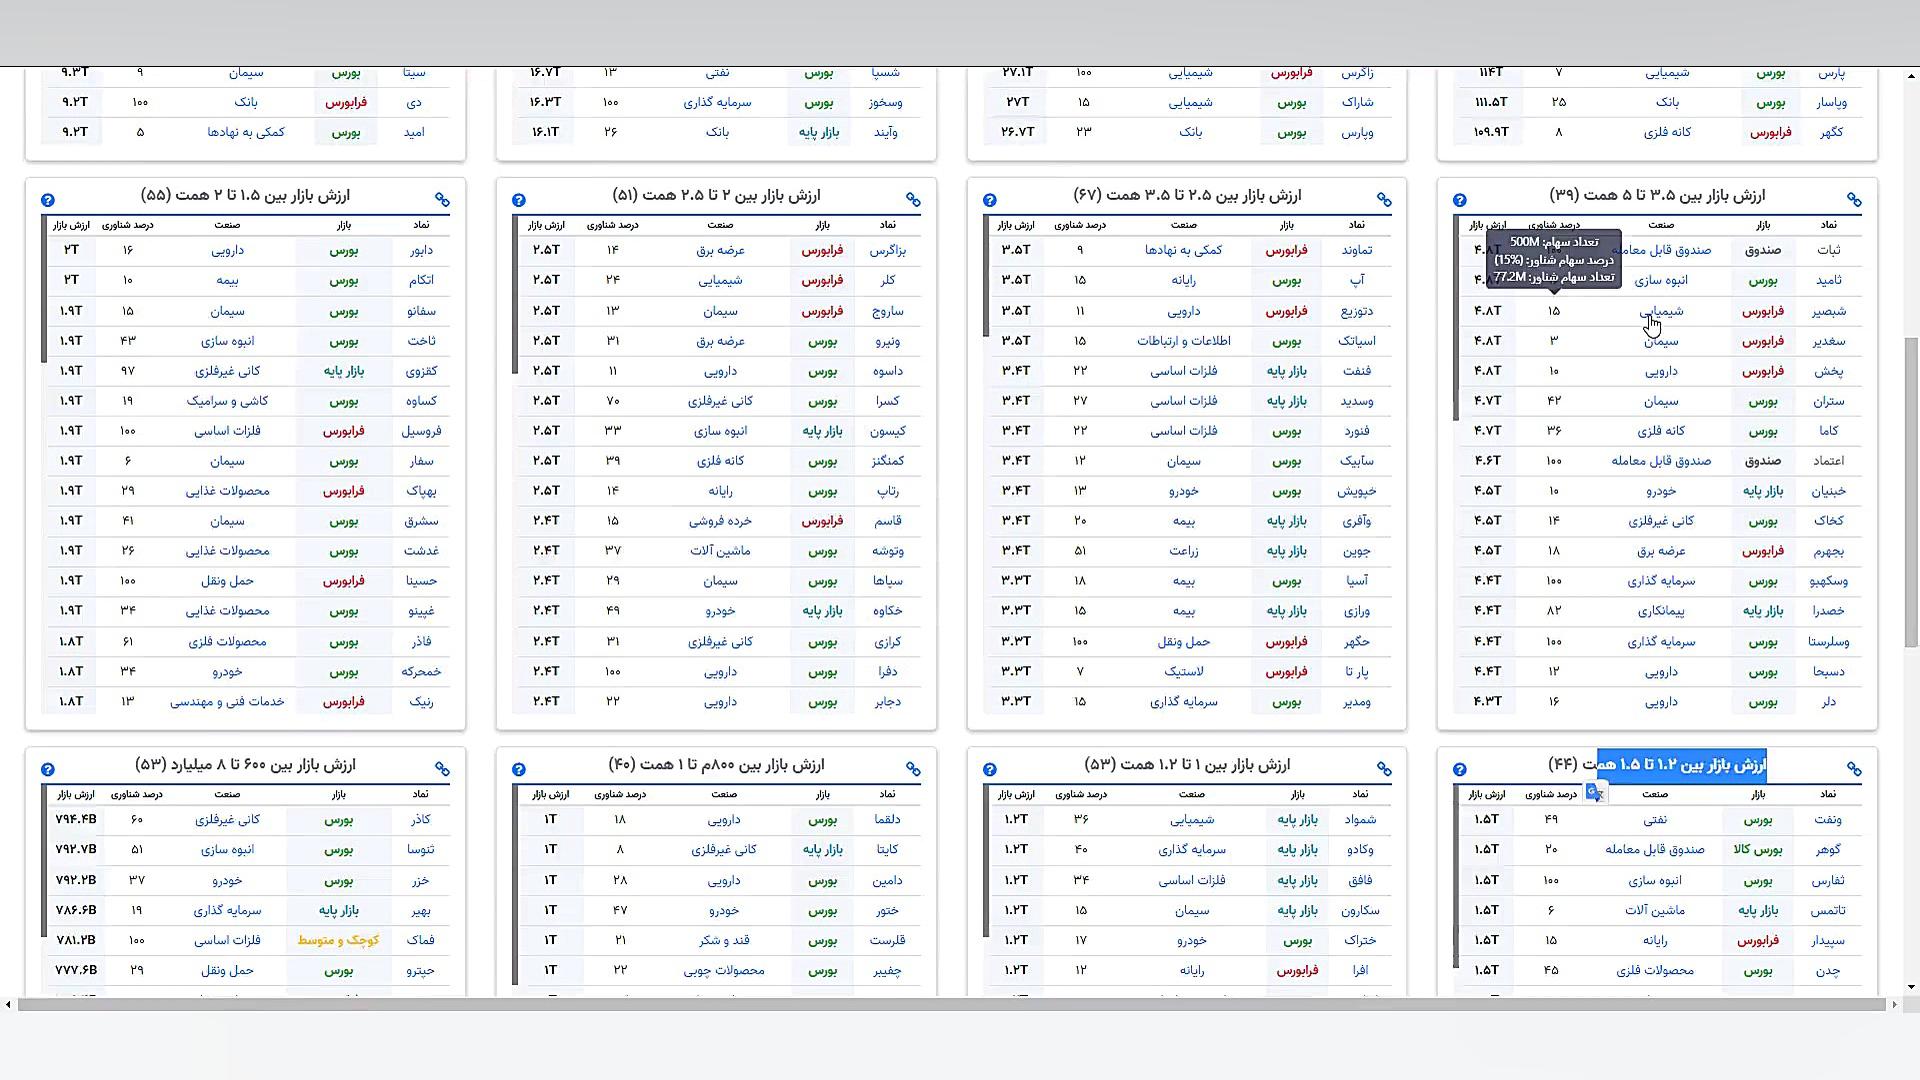Open symbol تماوند link
The width and height of the screenshot is (1920, 1080).
click(1357, 250)
